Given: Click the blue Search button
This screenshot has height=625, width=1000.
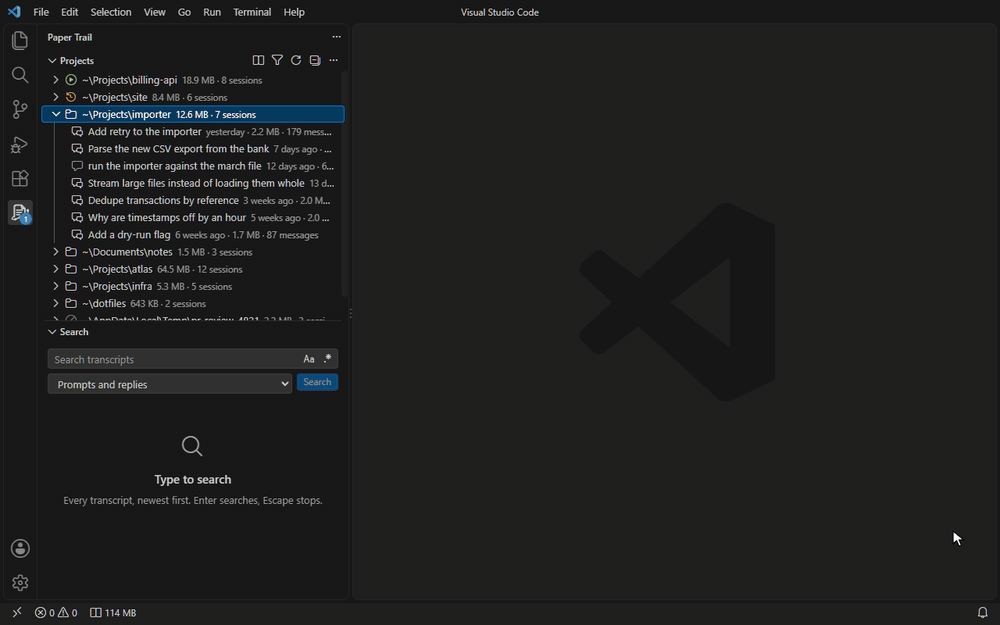Looking at the screenshot, I should click(x=317, y=382).
